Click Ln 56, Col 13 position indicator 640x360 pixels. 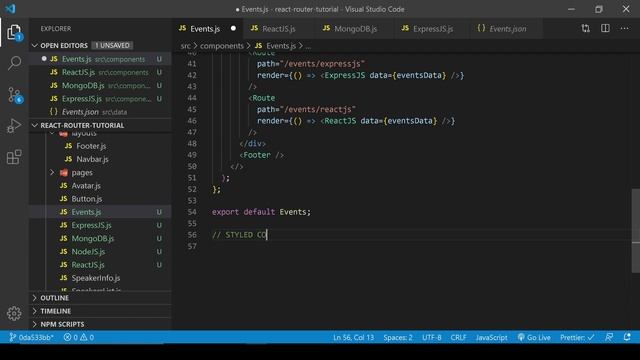tap(353, 338)
